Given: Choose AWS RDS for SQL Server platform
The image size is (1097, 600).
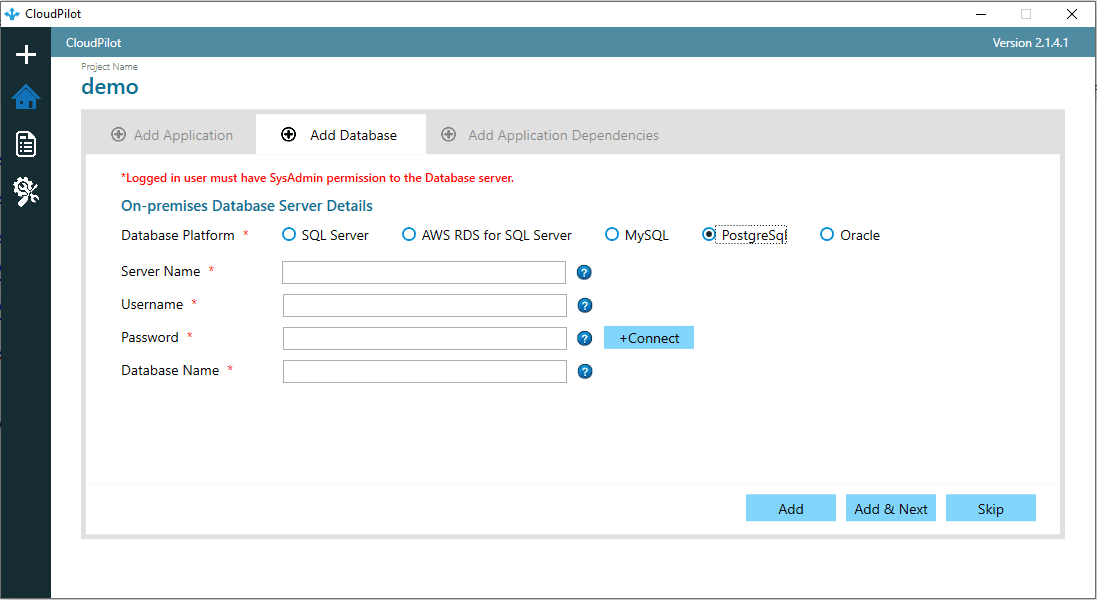Looking at the screenshot, I should [x=487, y=235].
